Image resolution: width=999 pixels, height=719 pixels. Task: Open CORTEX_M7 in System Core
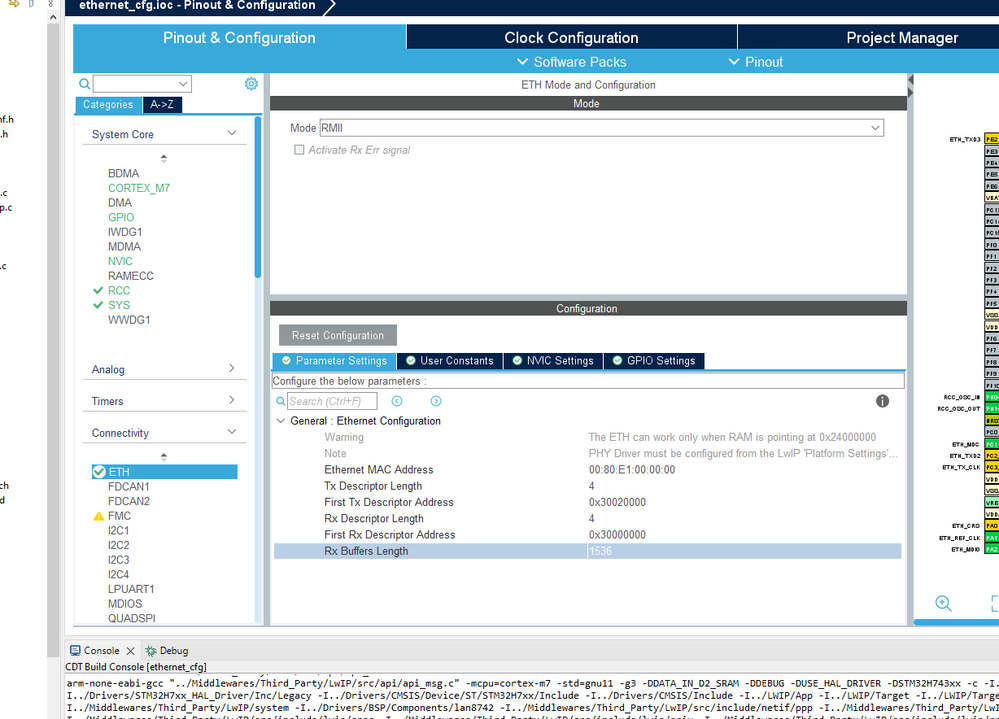139,188
